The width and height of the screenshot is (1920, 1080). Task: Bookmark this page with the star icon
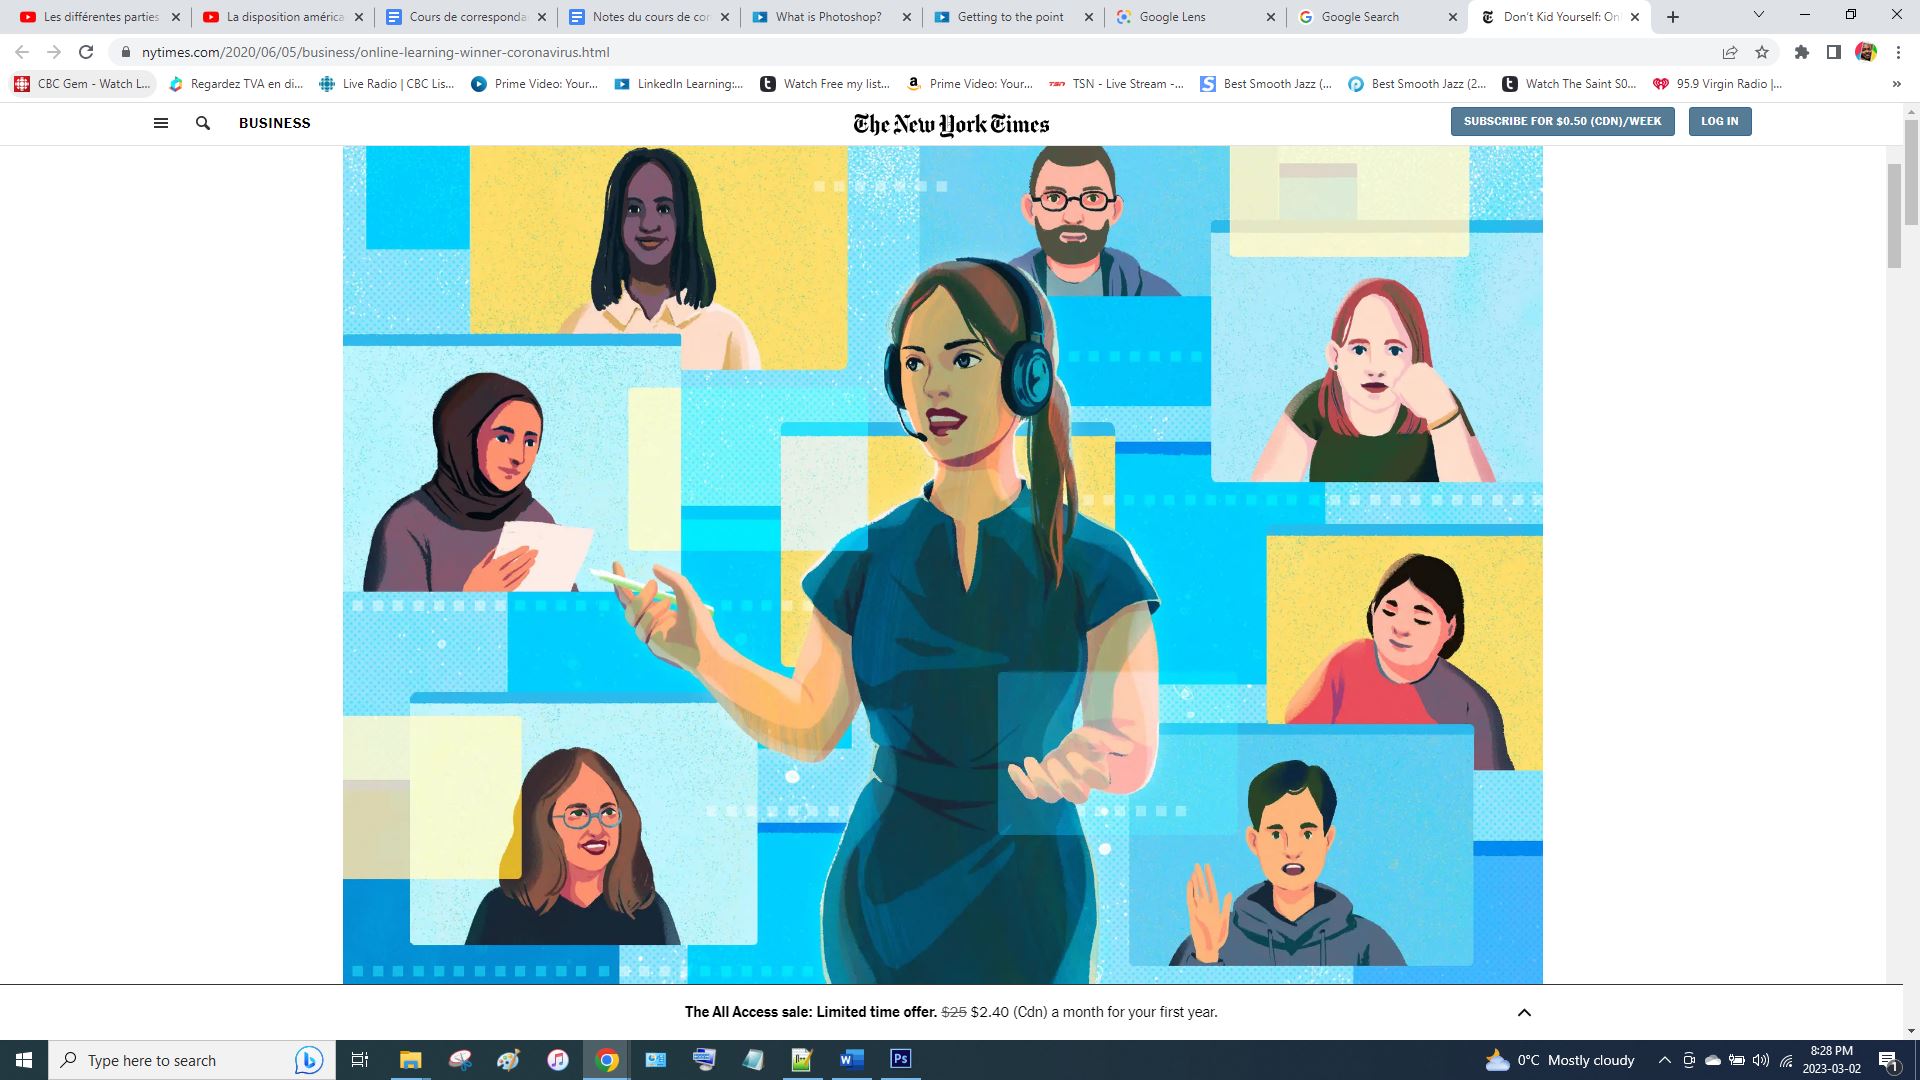click(x=1762, y=52)
